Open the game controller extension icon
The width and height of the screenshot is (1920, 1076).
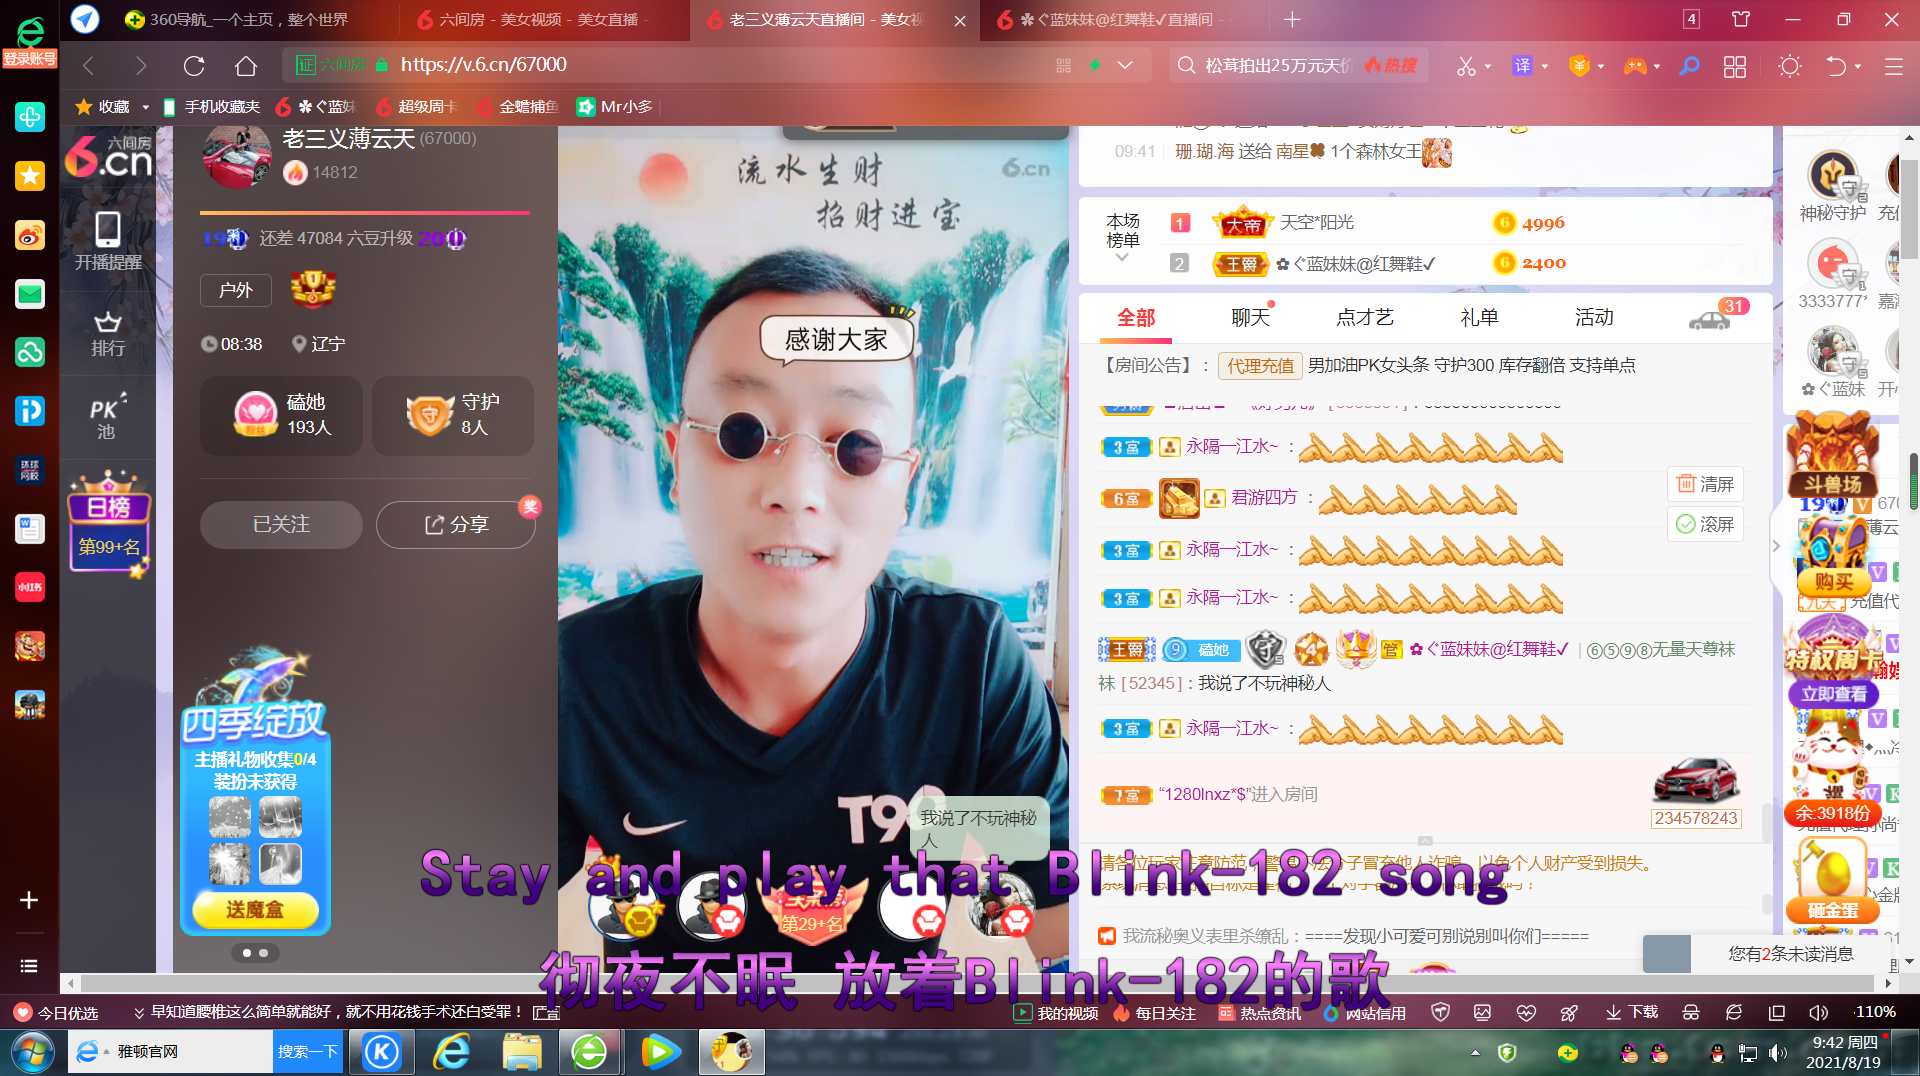[1635, 66]
